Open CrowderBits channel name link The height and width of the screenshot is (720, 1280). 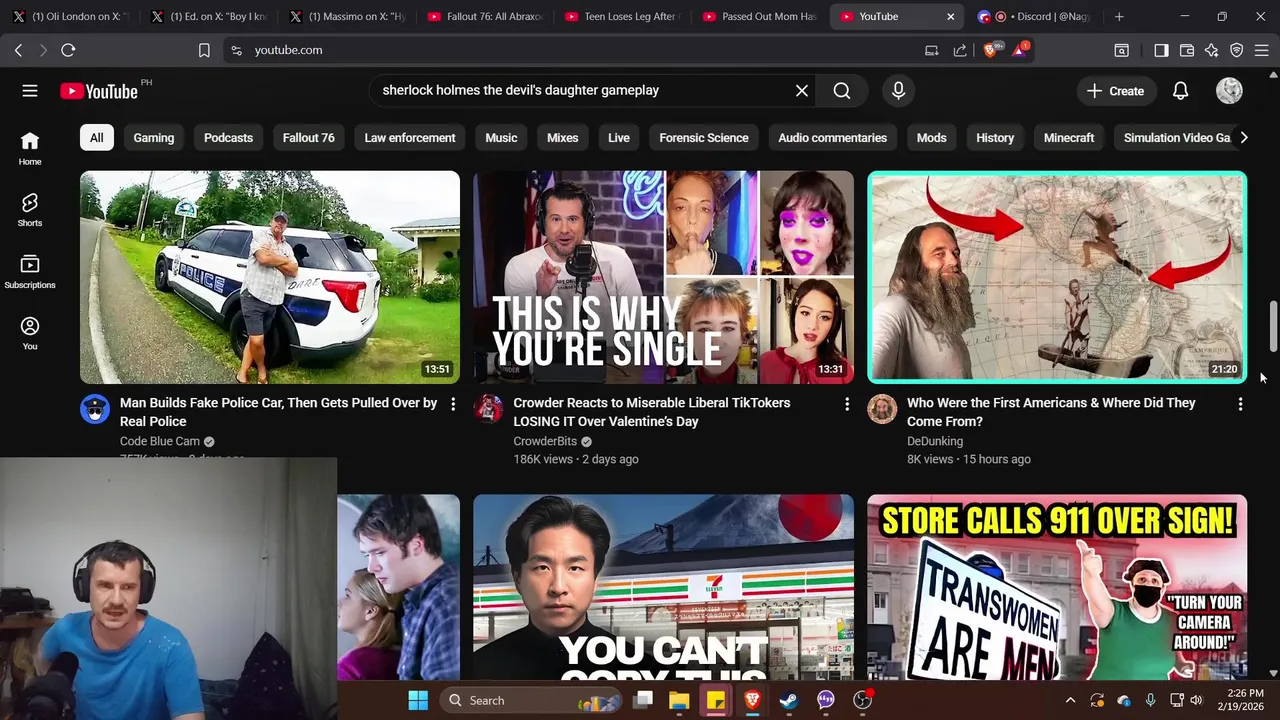(x=545, y=441)
